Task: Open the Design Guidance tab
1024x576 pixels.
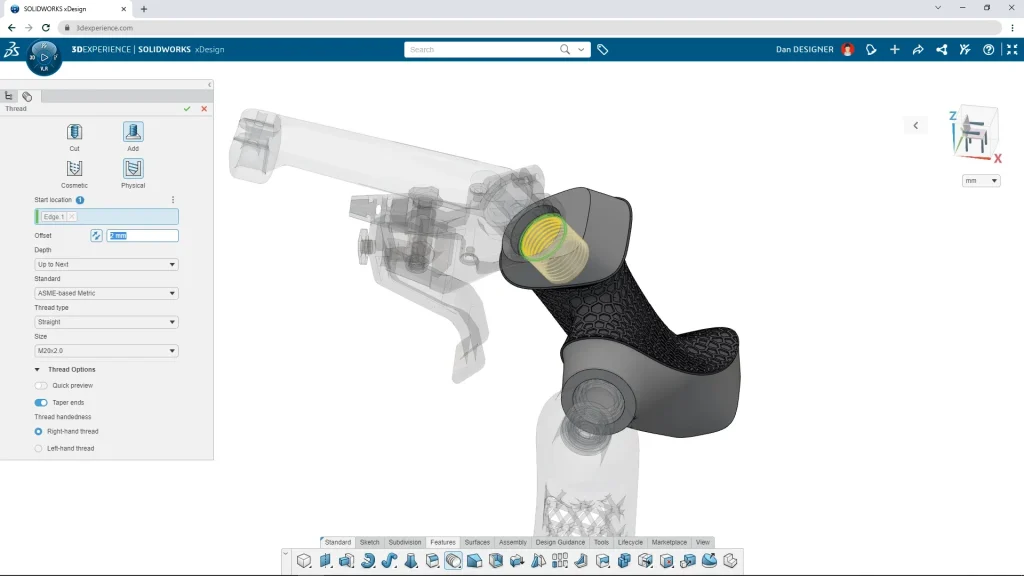Action: [x=561, y=542]
